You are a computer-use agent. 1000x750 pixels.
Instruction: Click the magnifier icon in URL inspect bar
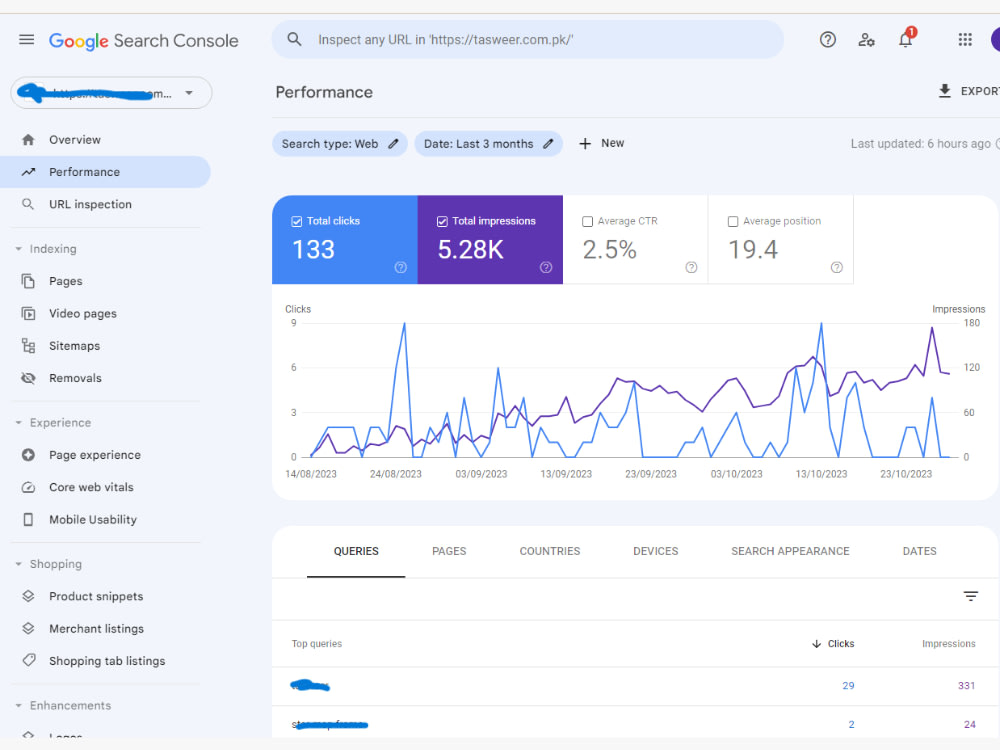tap(294, 40)
